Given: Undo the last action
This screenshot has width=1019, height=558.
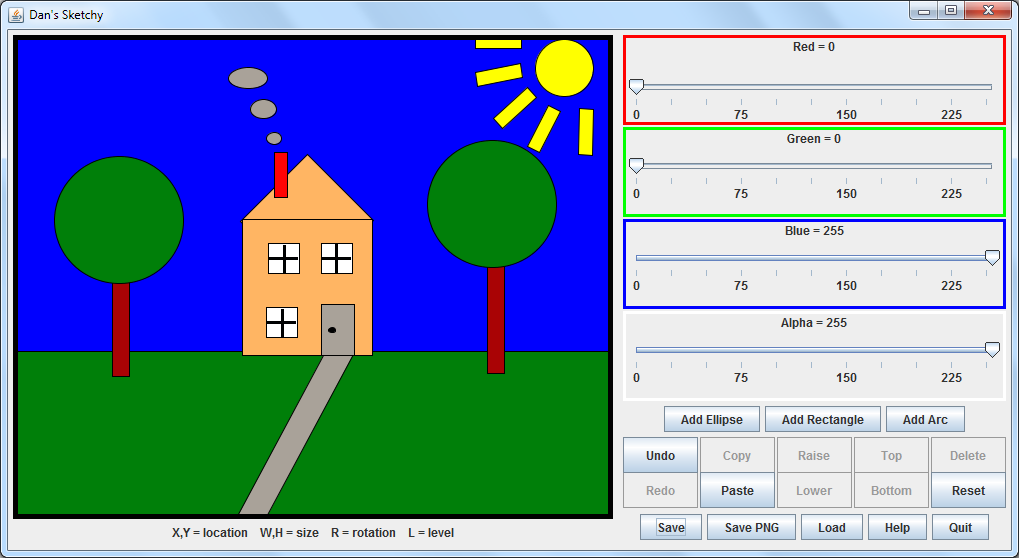Looking at the screenshot, I should 660,455.
